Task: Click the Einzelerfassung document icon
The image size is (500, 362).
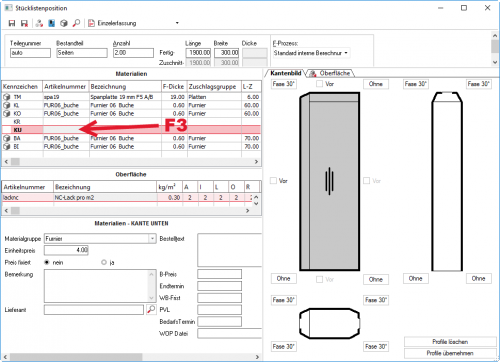Action: coord(91,23)
